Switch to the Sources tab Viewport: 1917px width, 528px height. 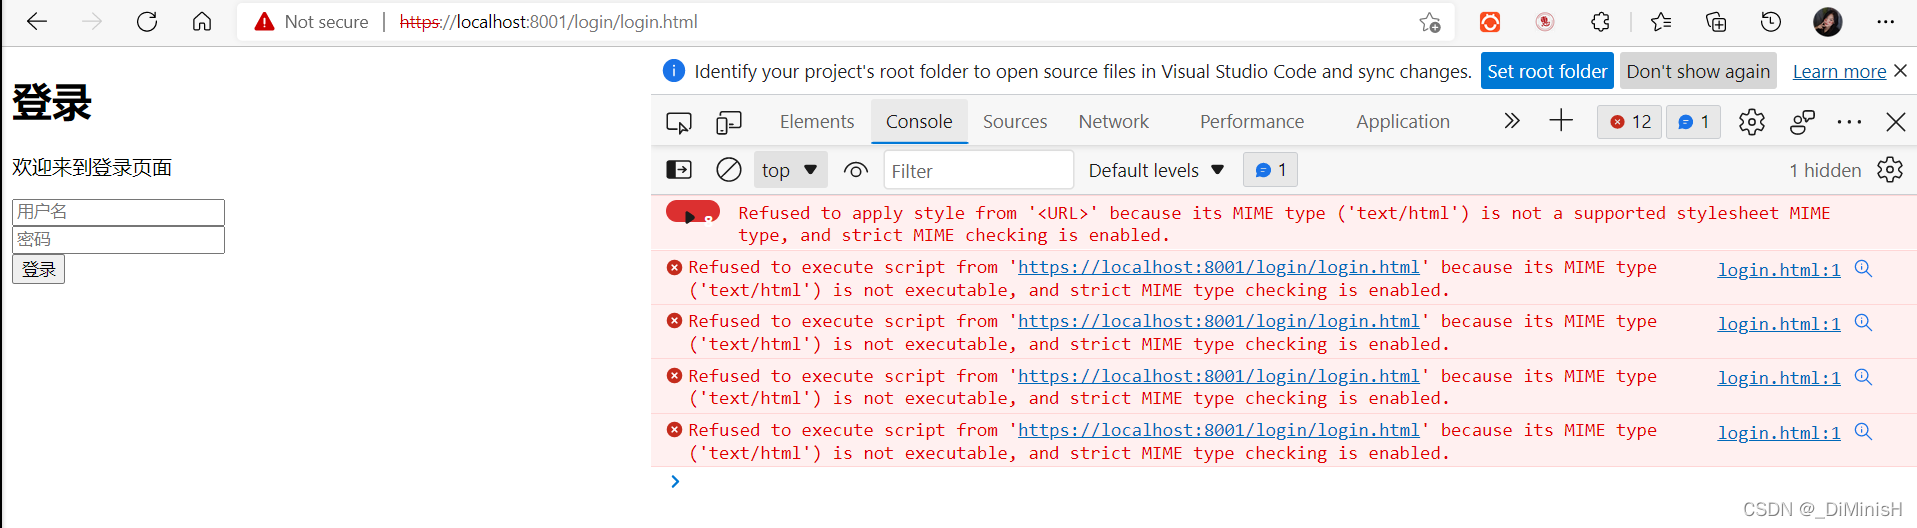(x=1015, y=121)
